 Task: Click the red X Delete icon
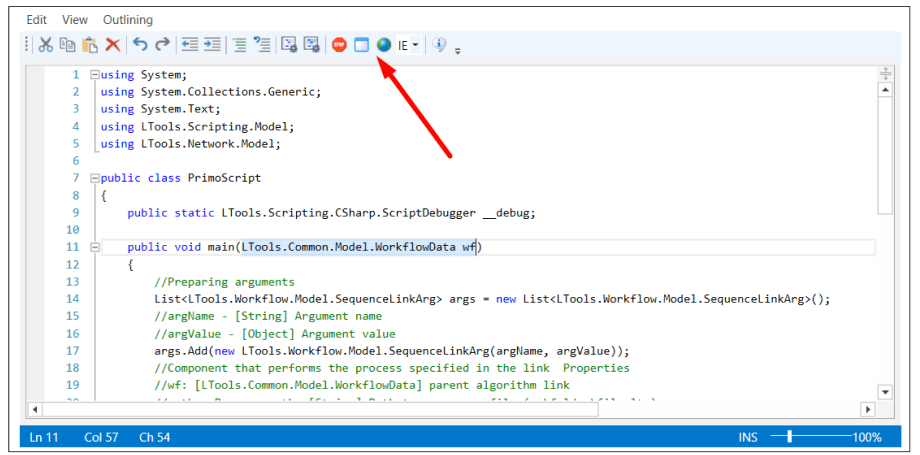113,45
